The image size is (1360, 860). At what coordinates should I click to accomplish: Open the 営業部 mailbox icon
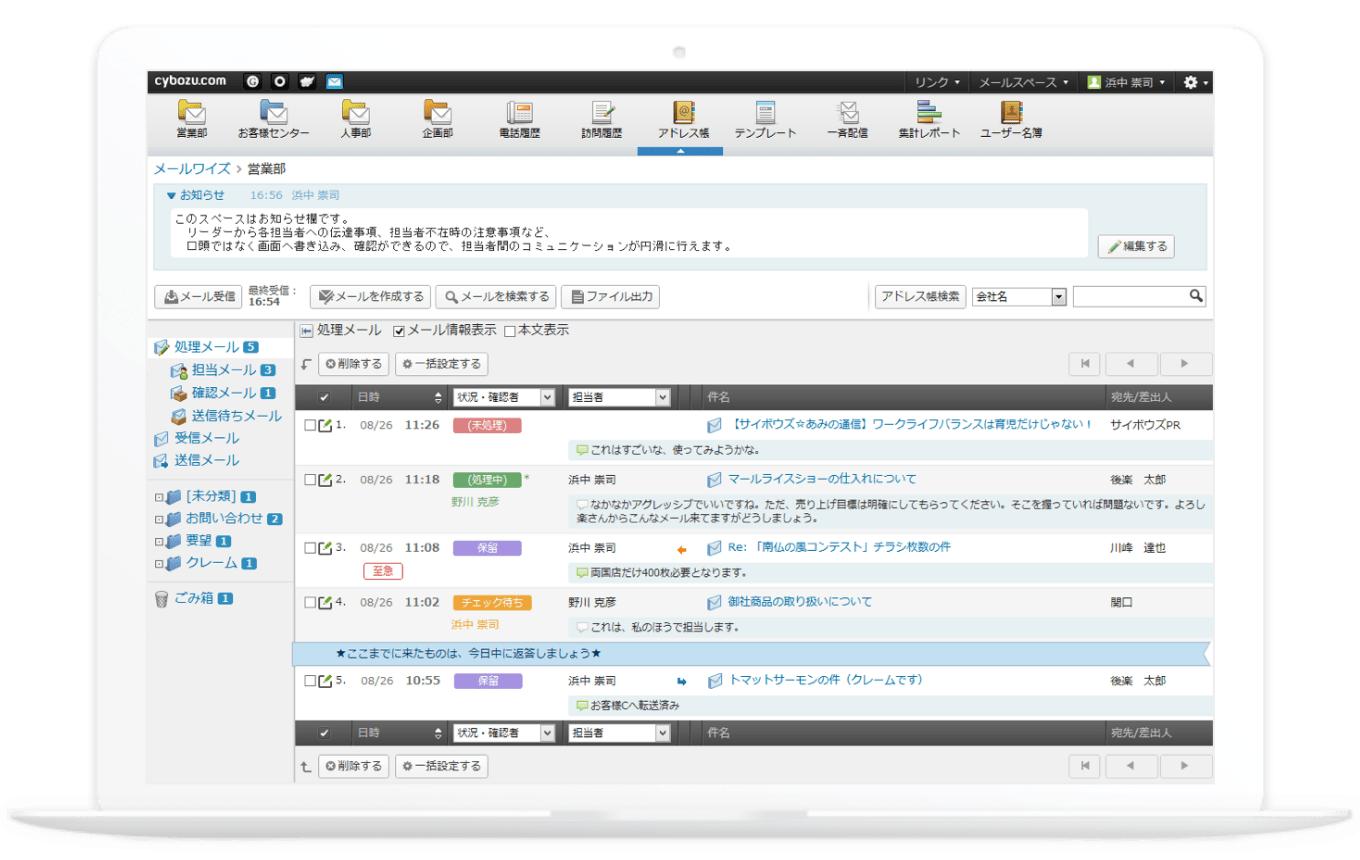point(191,112)
